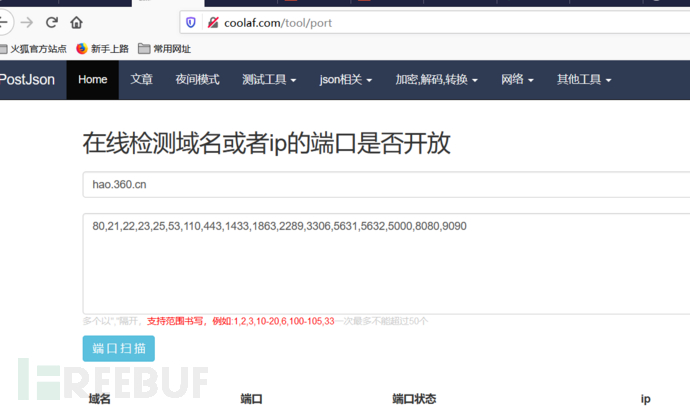Open the 文章 navigation item
The height and width of the screenshot is (407, 690).
point(141,80)
